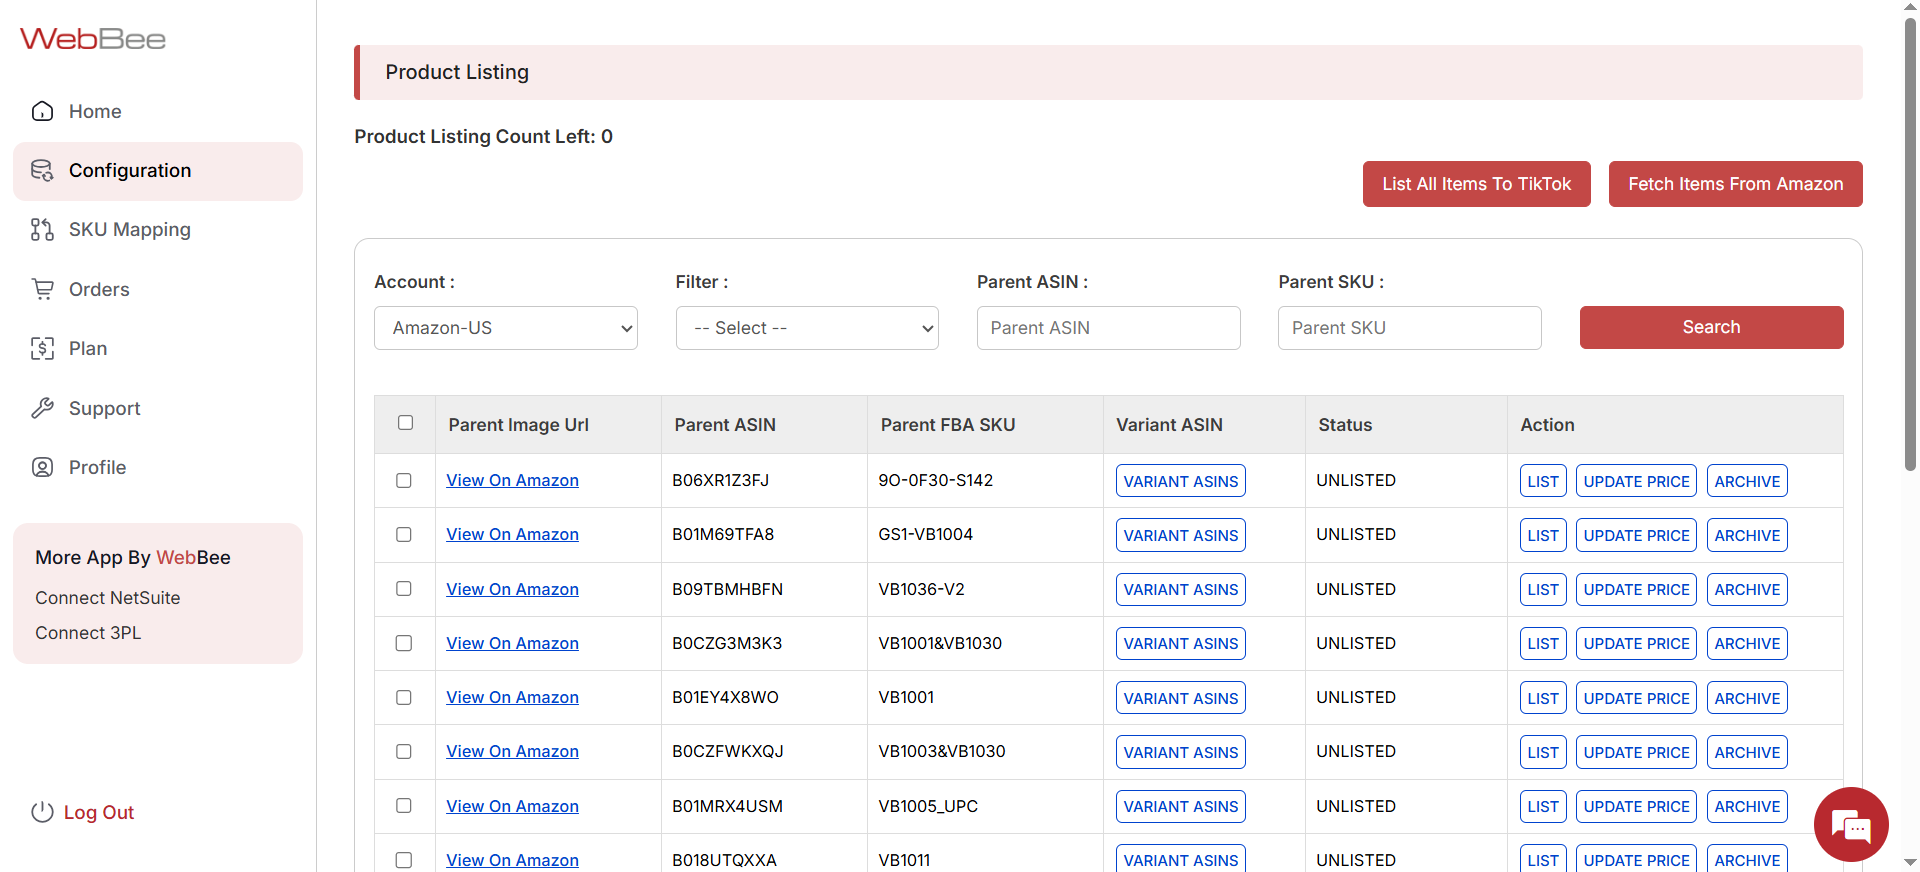The width and height of the screenshot is (1920, 872).
Task: Focus the Parent ASIN input field
Action: pos(1108,328)
